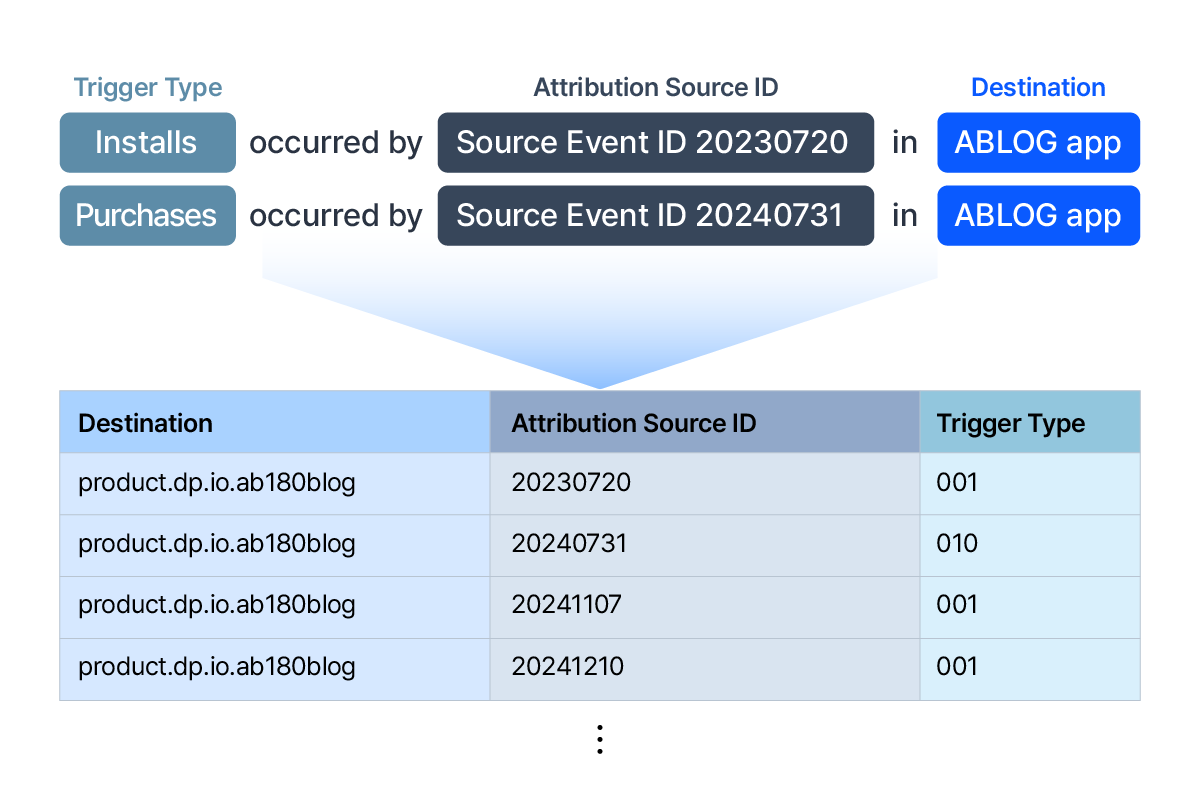Select the 20240731 cell in the table

click(x=569, y=544)
